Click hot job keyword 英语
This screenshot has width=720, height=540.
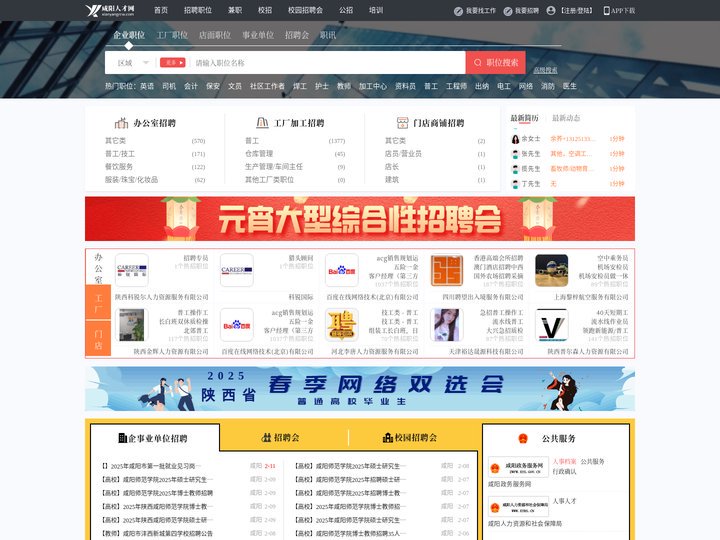[147, 86]
